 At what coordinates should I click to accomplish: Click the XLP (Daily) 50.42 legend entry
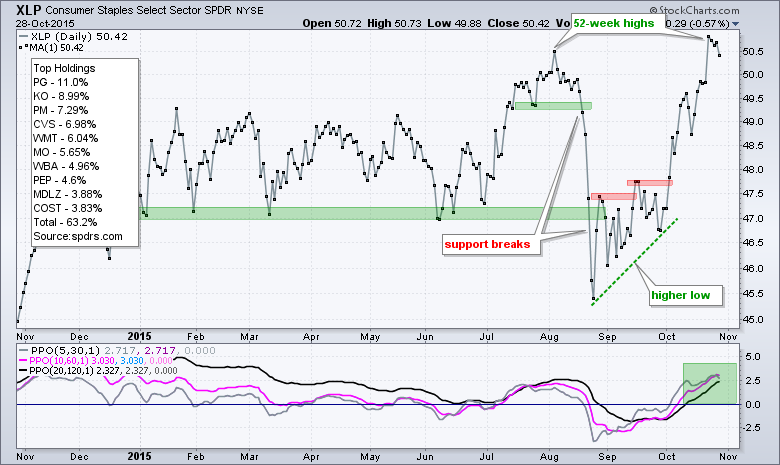point(74,36)
